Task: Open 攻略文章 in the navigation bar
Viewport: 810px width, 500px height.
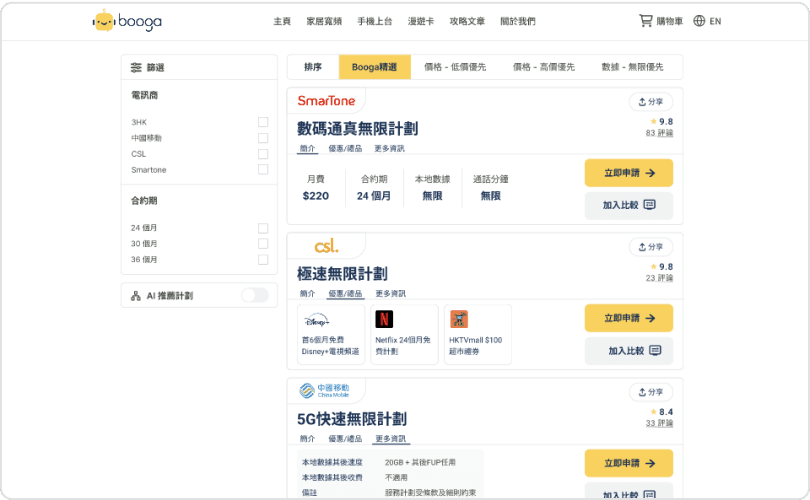Action: point(467,21)
